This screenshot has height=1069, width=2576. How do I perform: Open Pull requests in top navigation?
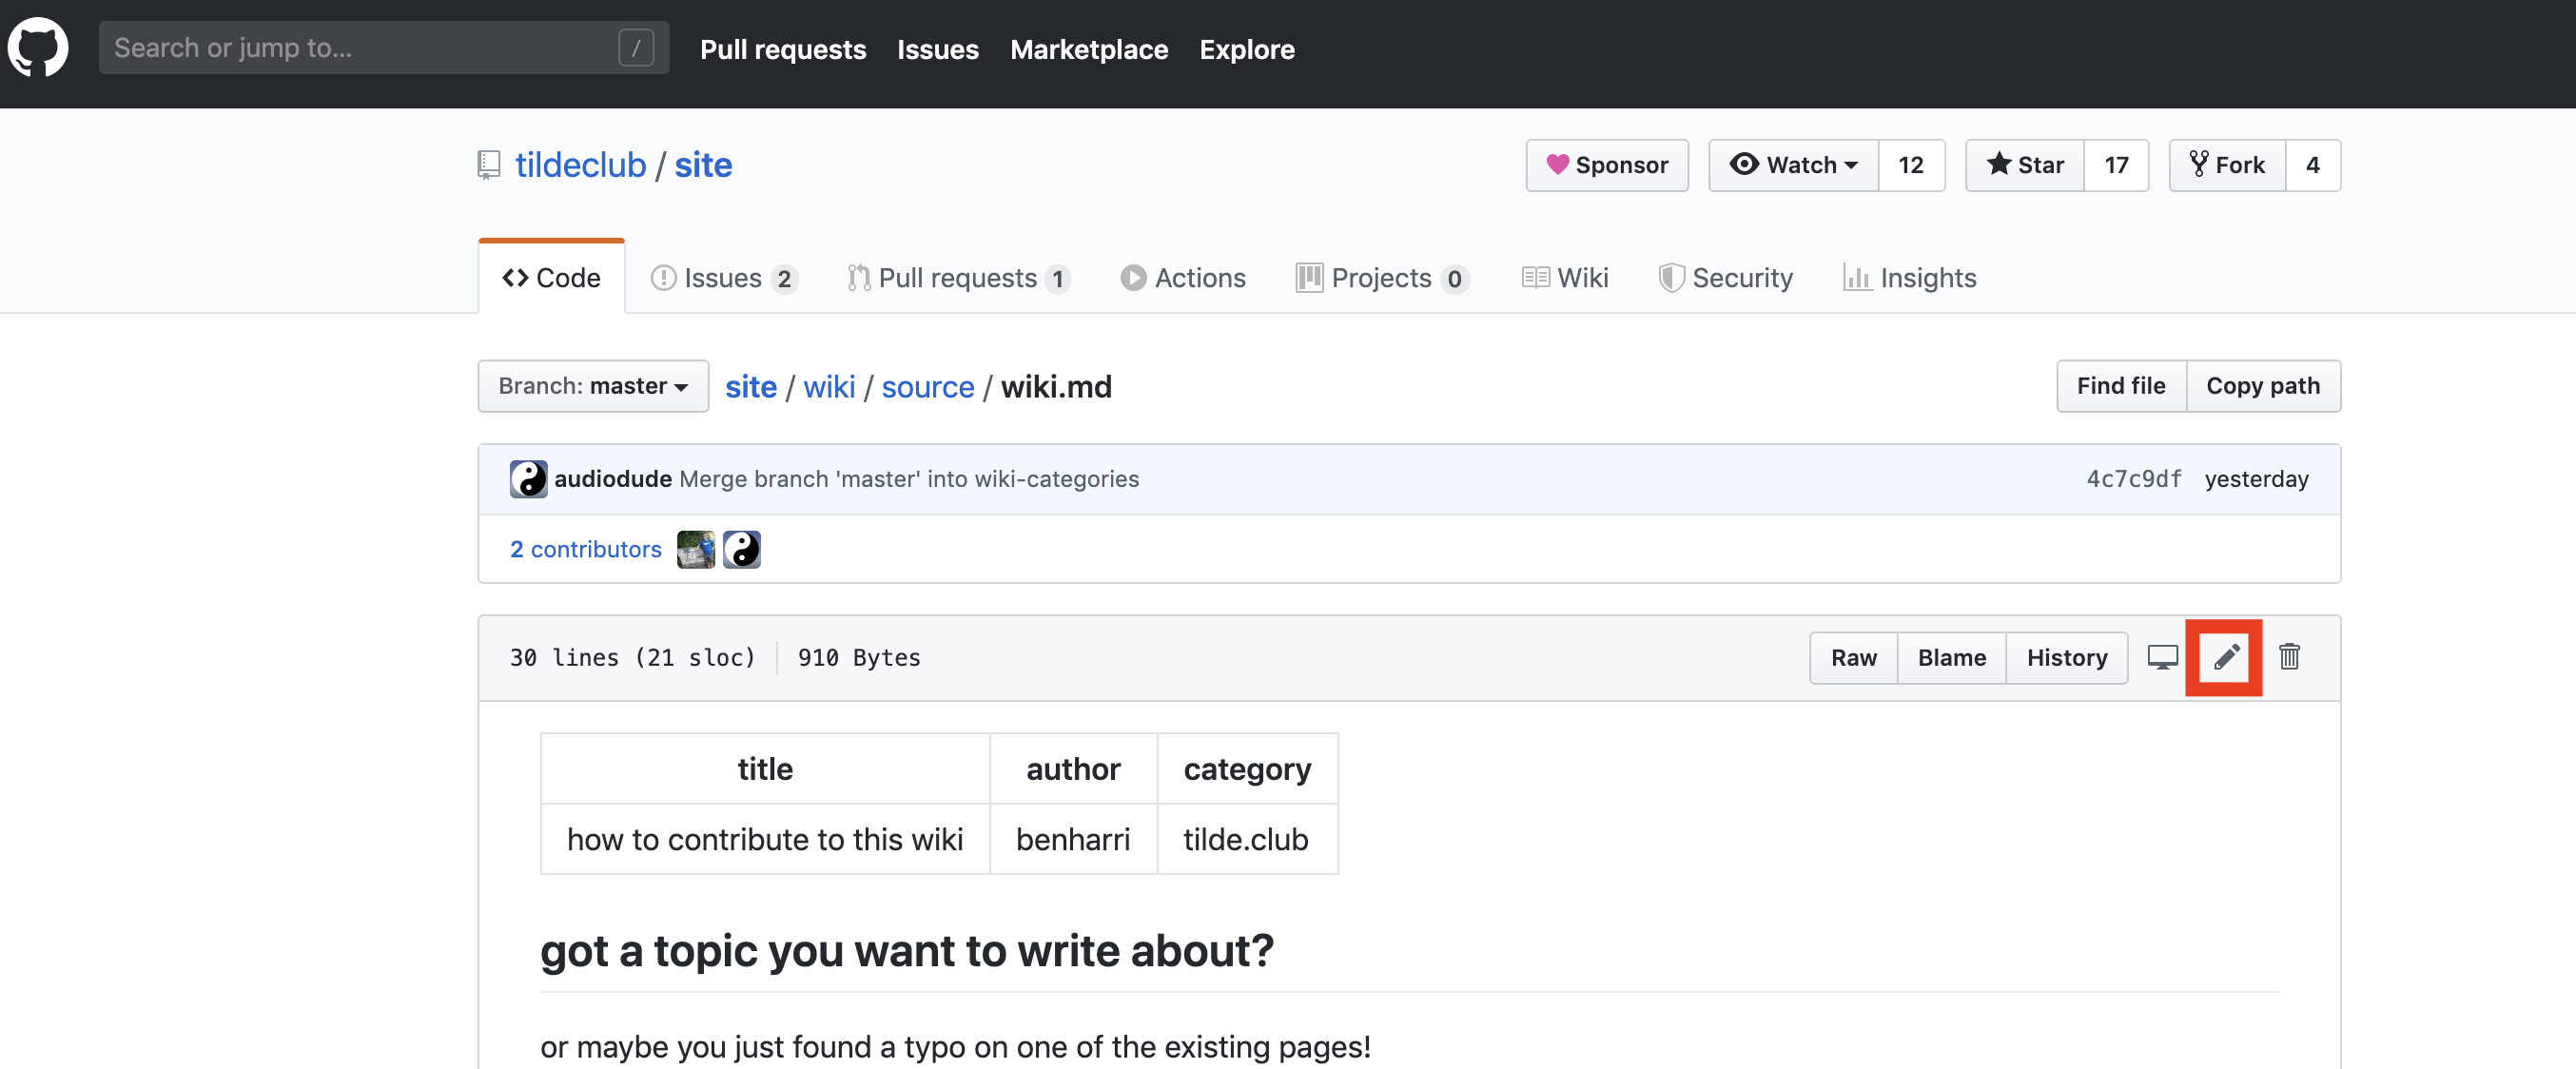pyautogui.click(x=783, y=49)
